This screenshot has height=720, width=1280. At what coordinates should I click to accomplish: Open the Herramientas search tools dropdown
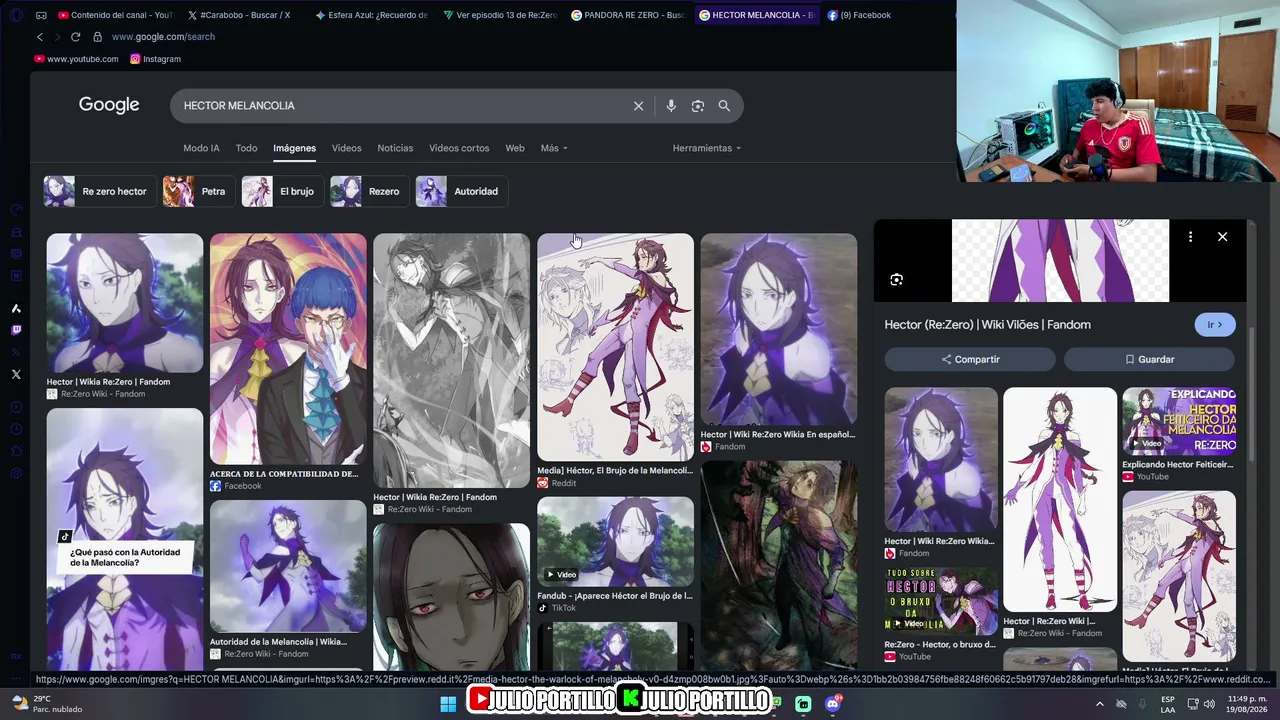point(707,148)
